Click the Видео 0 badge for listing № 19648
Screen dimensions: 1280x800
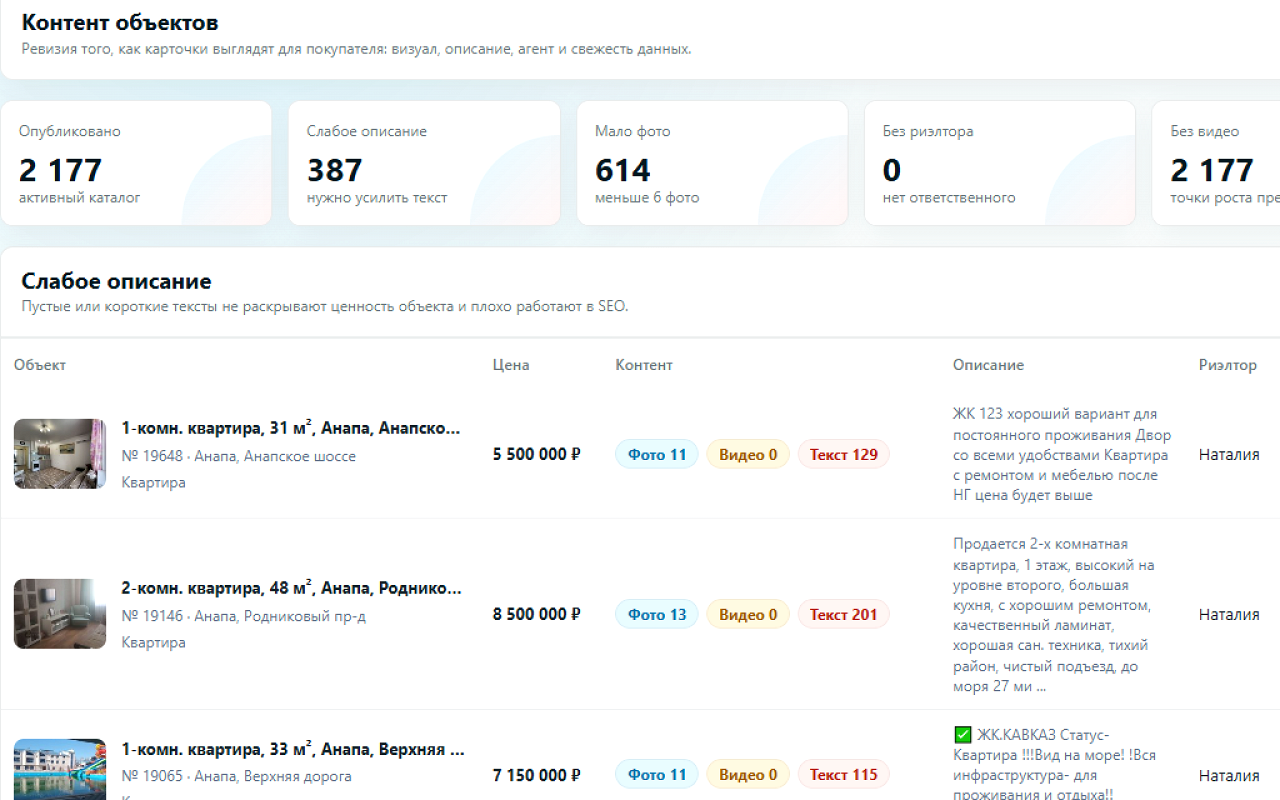click(x=748, y=454)
